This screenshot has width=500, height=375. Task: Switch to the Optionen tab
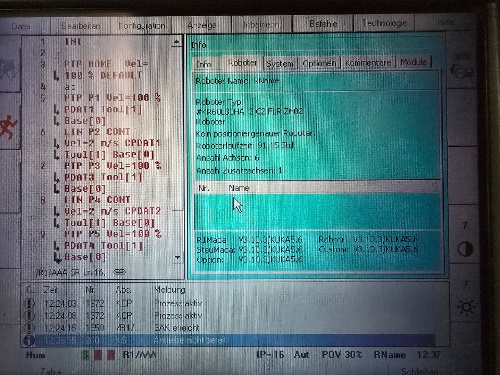[319, 63]
